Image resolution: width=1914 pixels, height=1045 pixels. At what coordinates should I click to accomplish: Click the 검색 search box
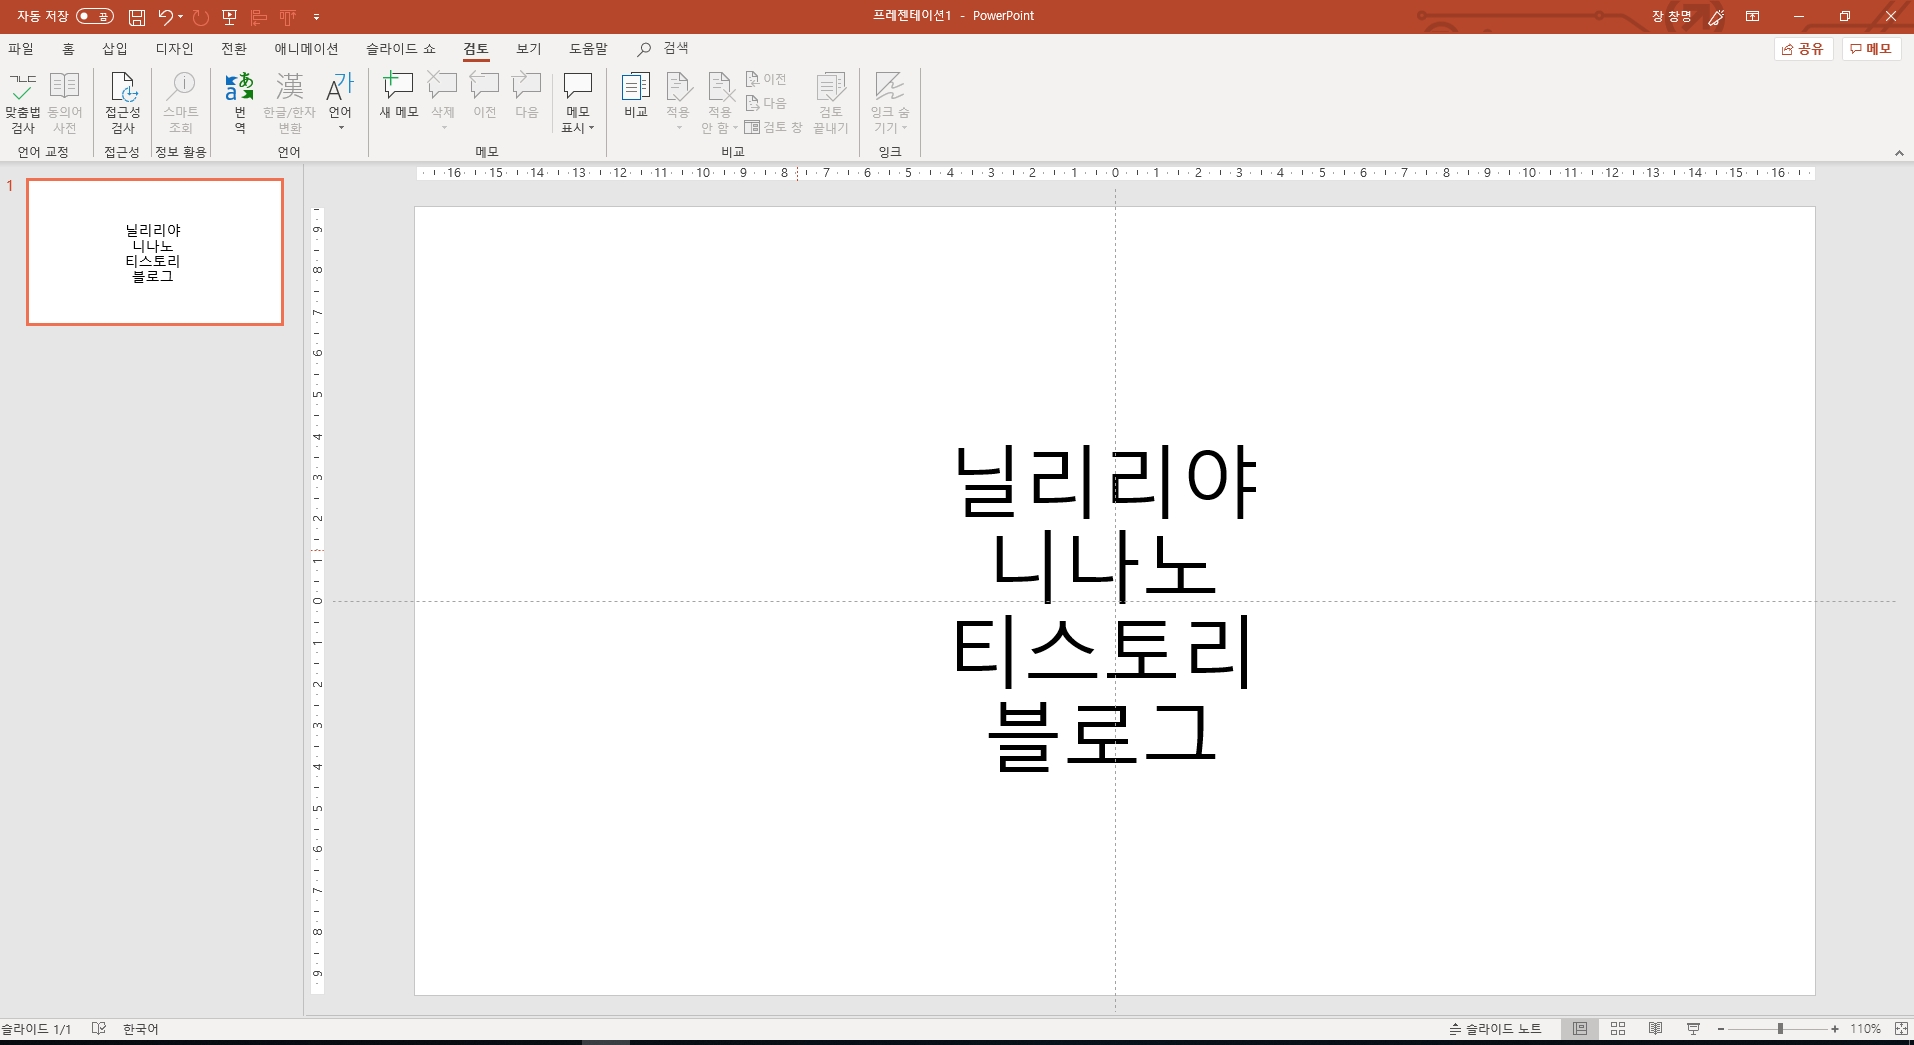click(664, 49)
